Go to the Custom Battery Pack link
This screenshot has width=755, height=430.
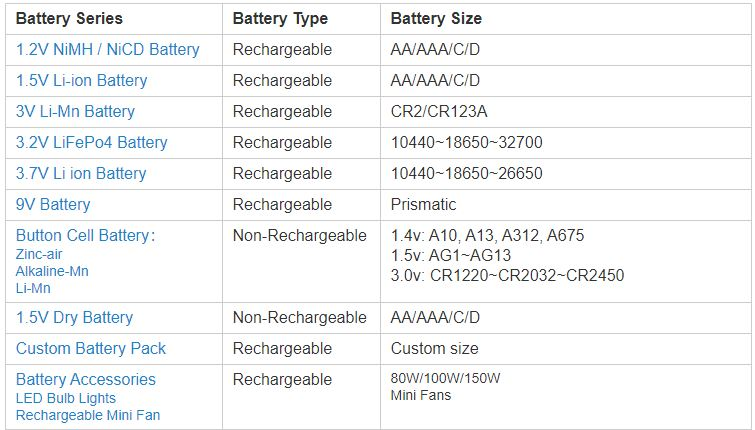pyautogui.click(x=91, y=348)
